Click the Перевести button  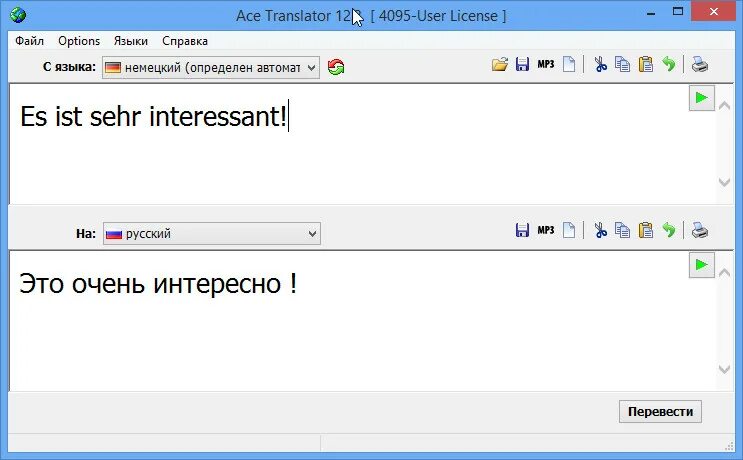click(x=660, y=412)
